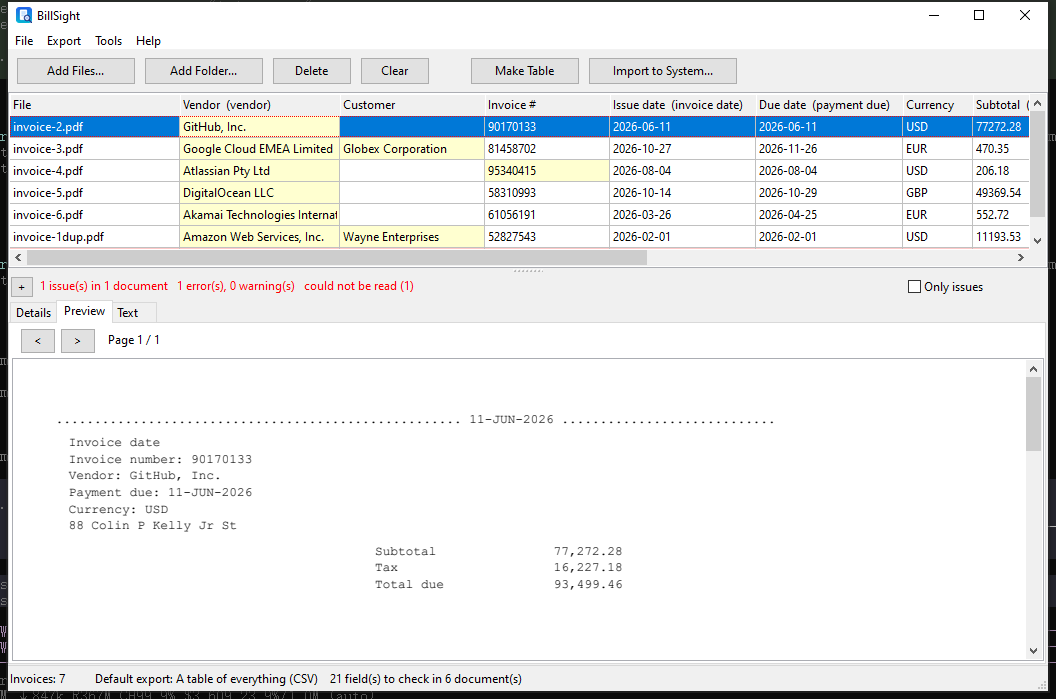Sort by the Currency column header
This screenshot has width=1056, height=699.
(937, 104)
